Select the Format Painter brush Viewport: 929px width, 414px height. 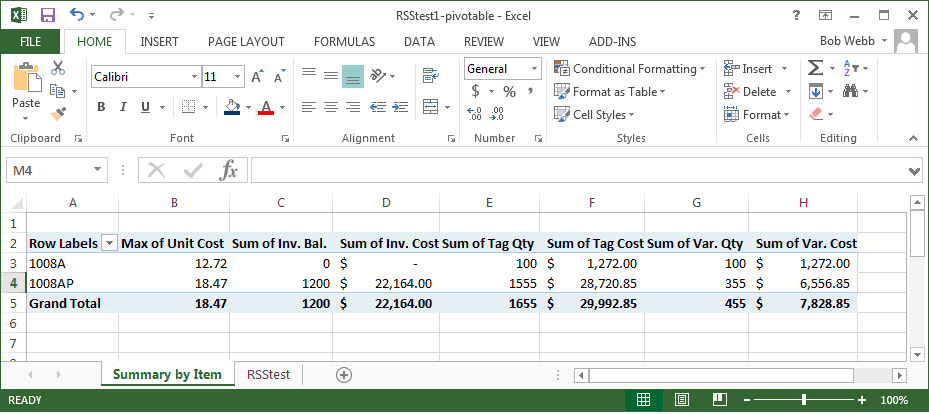(x=58, y=113)
